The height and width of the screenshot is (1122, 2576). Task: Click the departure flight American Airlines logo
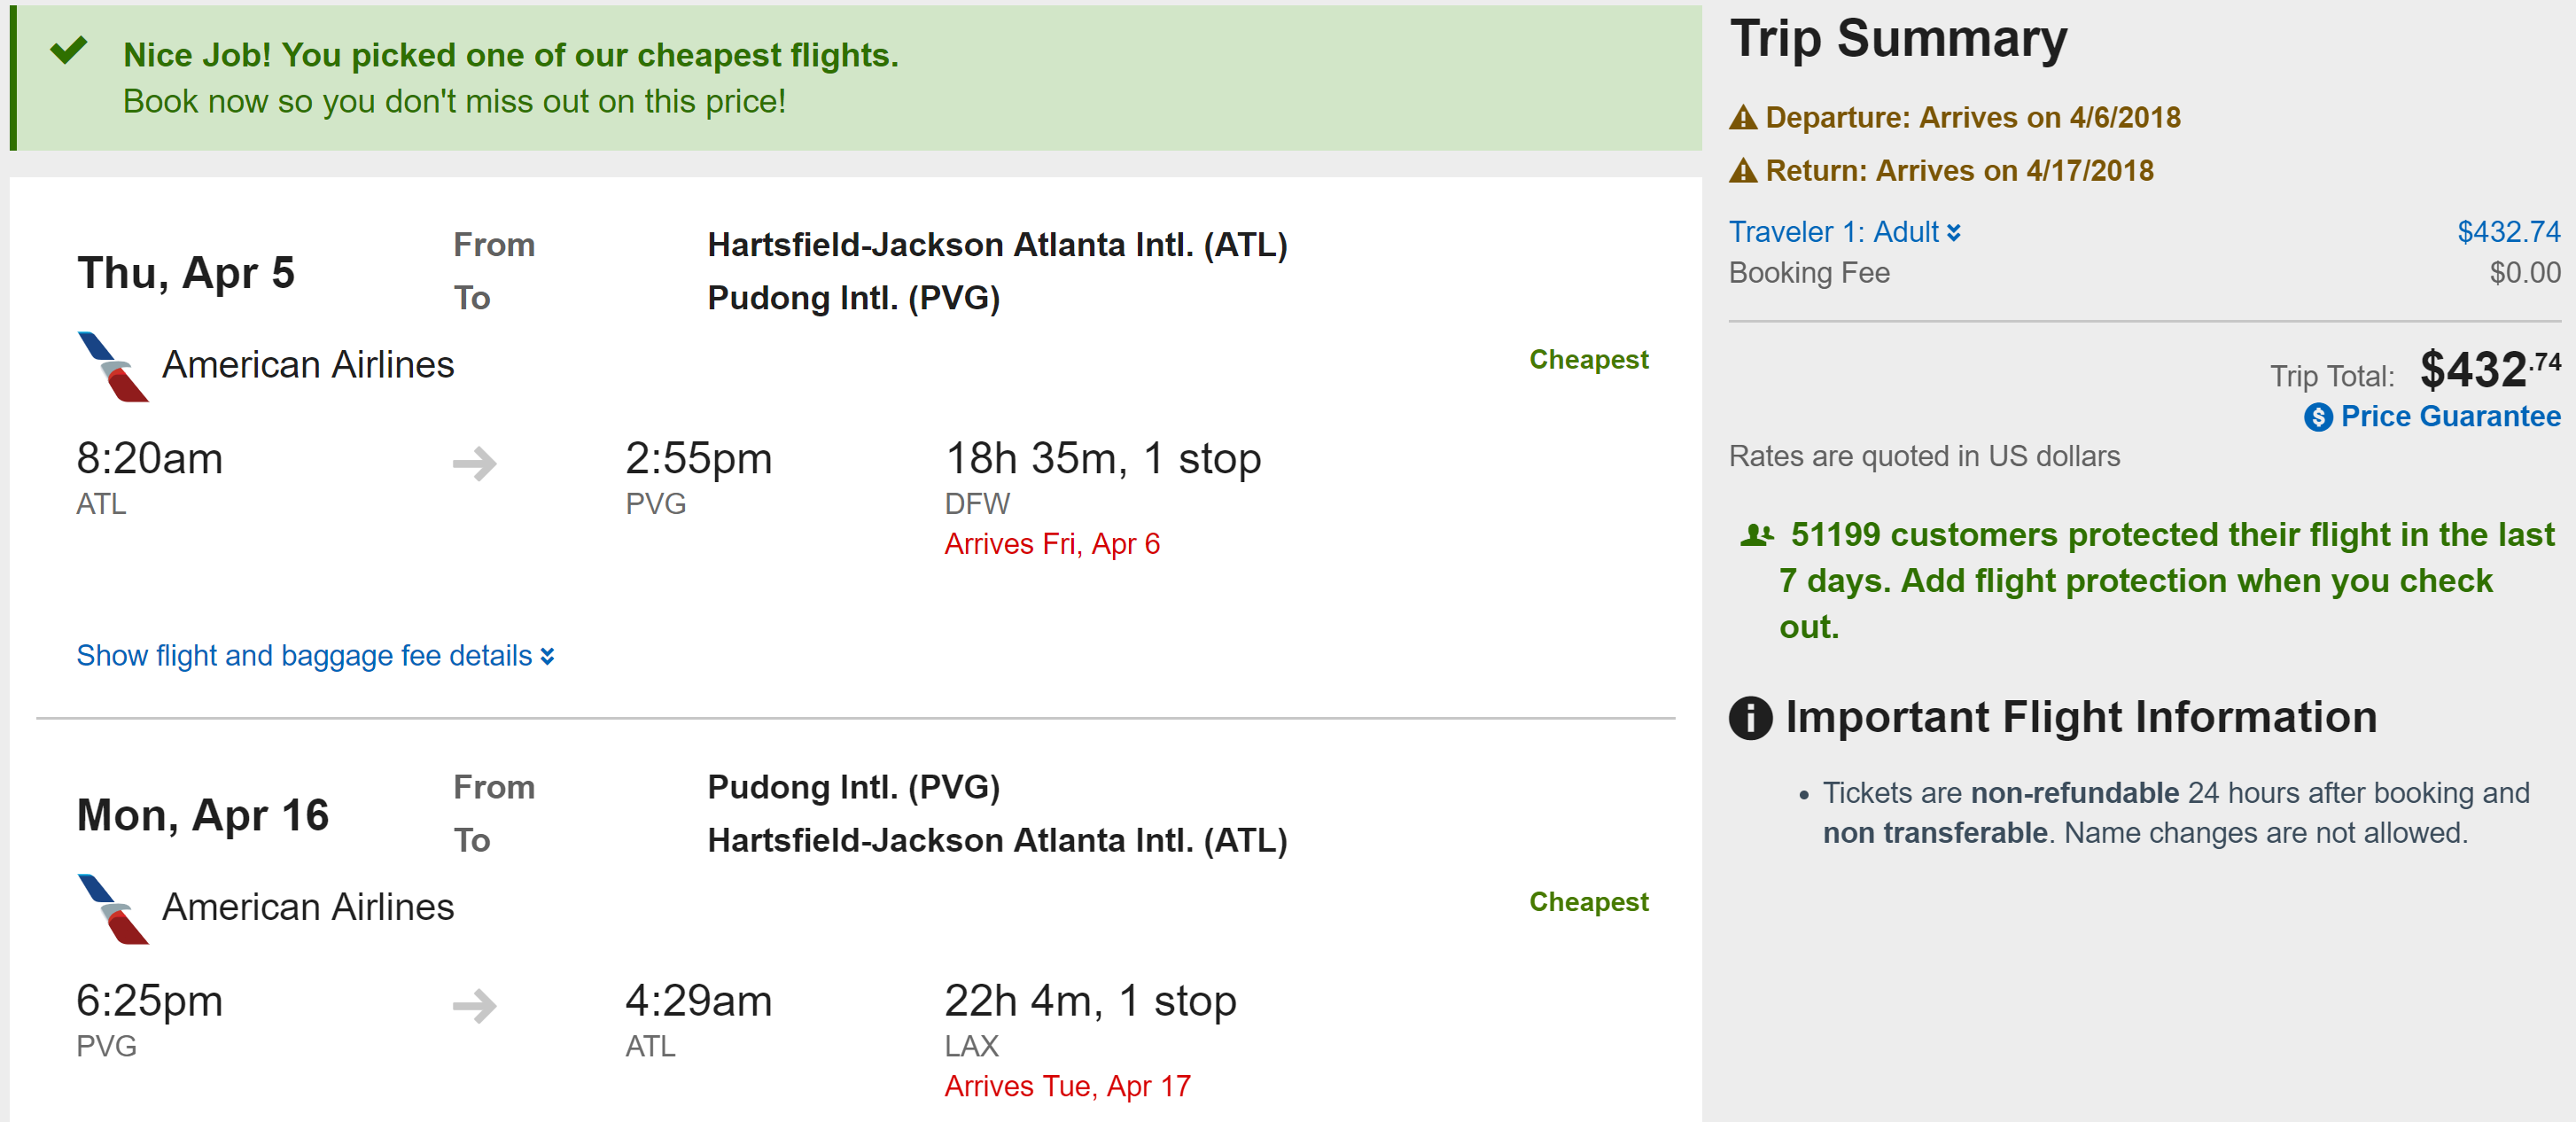(112, 367)
